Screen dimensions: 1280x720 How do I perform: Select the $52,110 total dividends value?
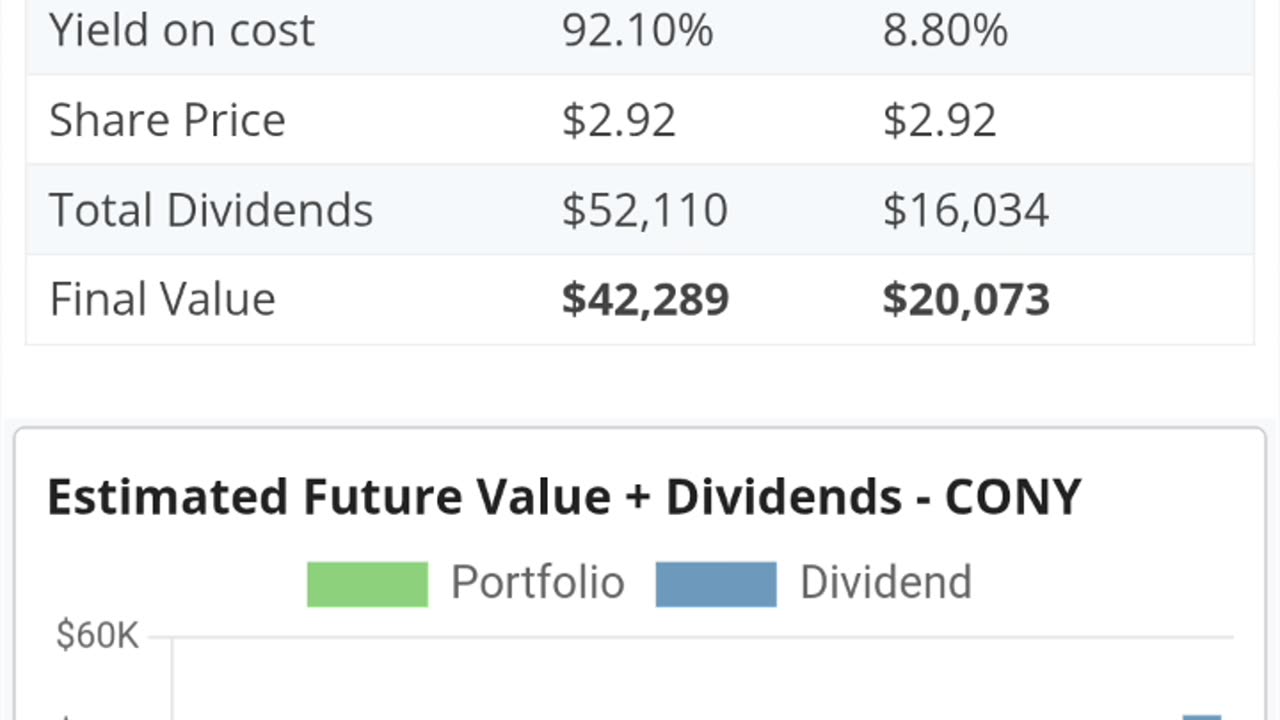tap(645, 210)
